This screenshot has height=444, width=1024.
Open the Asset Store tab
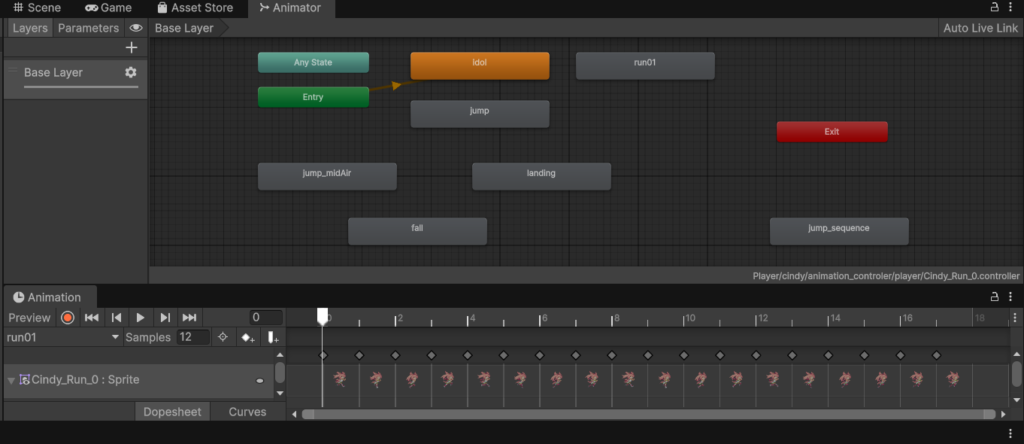pos(195,8)
